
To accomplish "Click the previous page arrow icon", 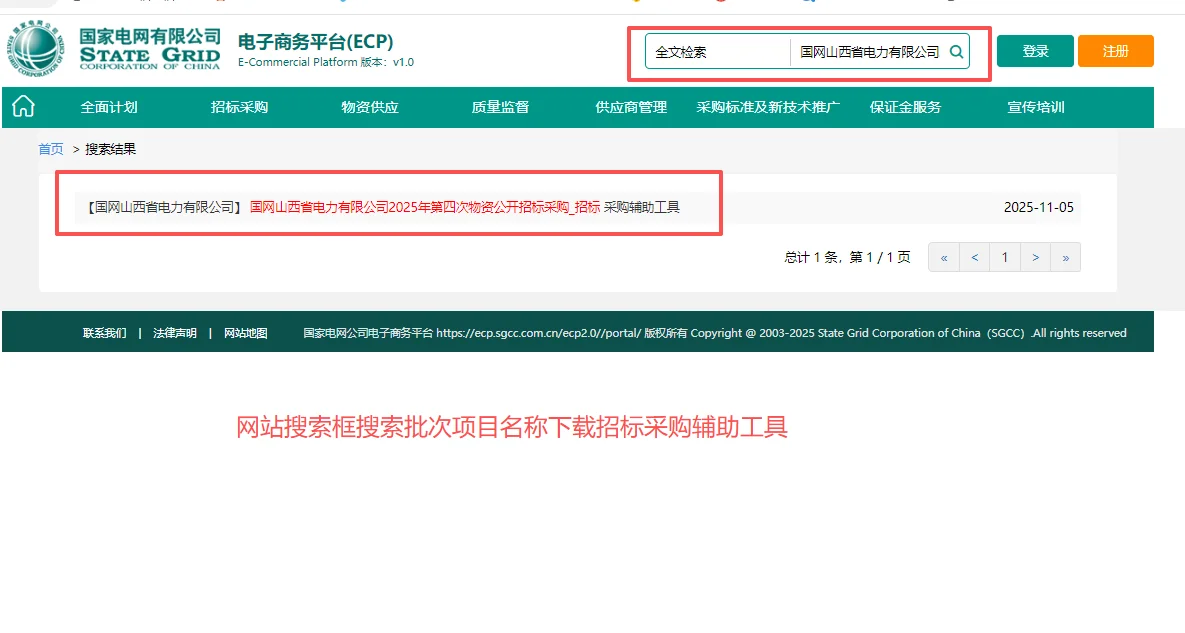I will [x=974, y=257].
